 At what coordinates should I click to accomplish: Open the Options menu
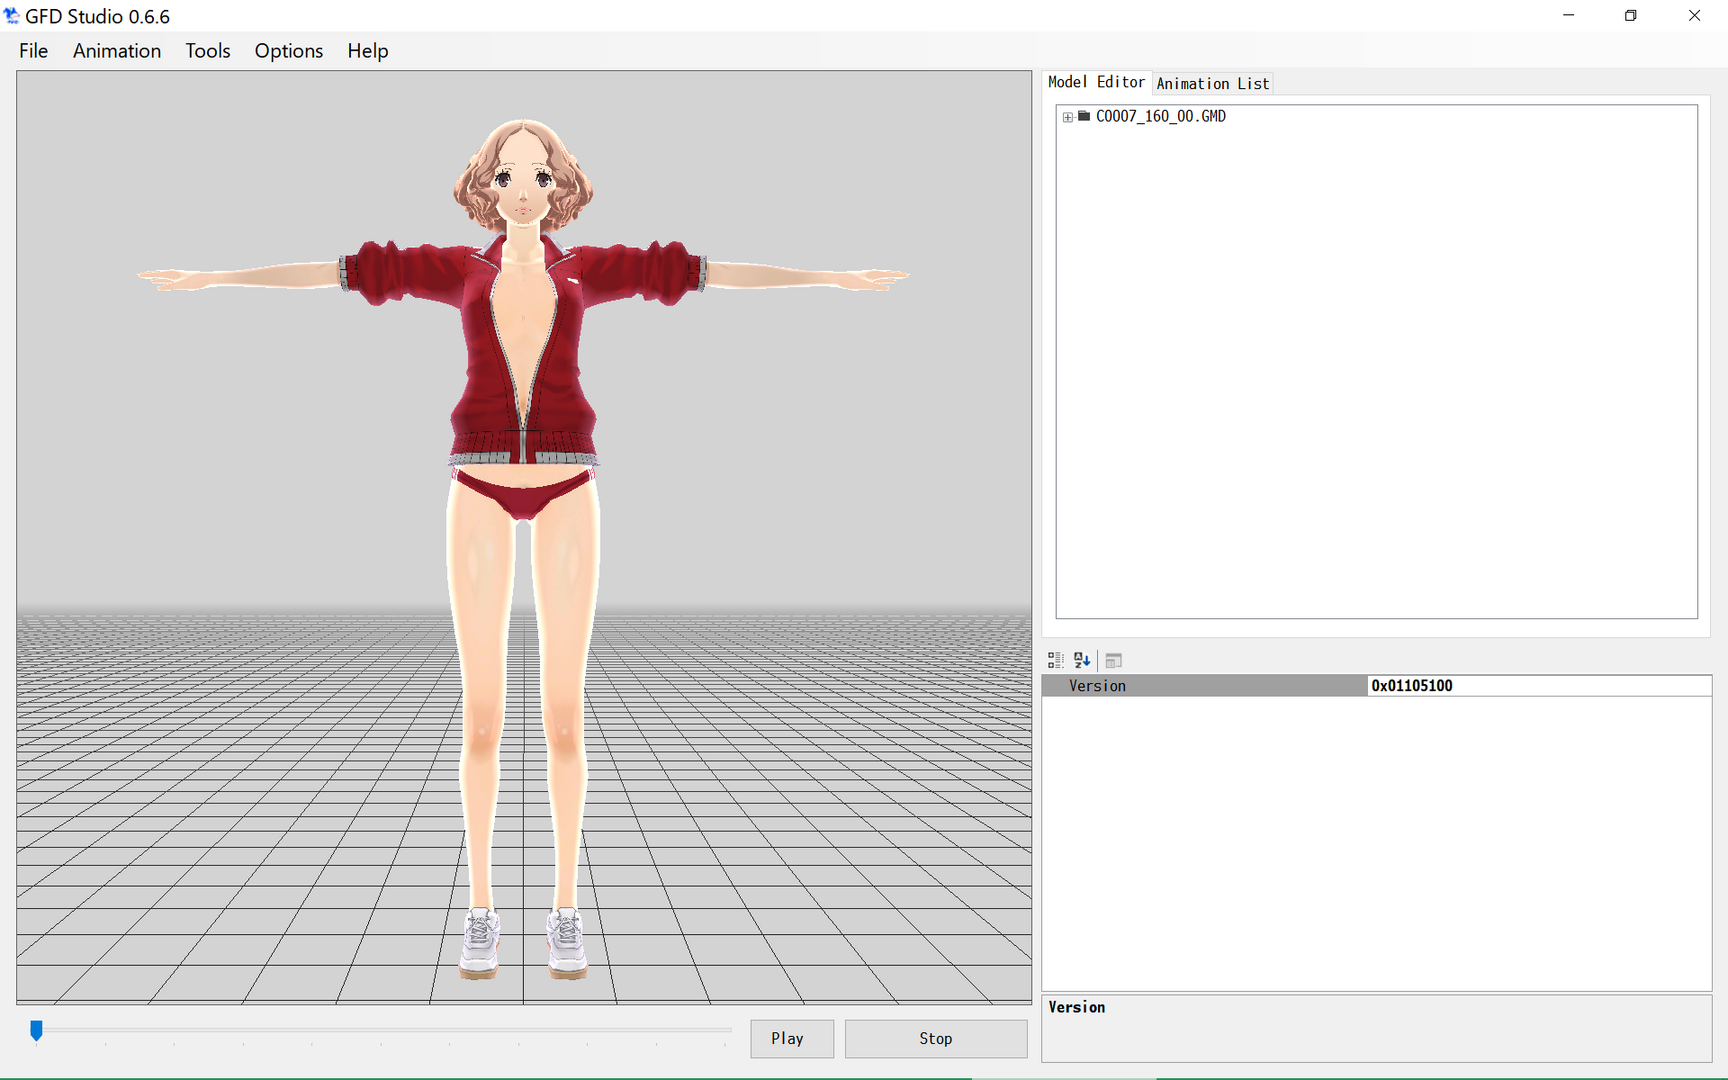tap(289, 51)
